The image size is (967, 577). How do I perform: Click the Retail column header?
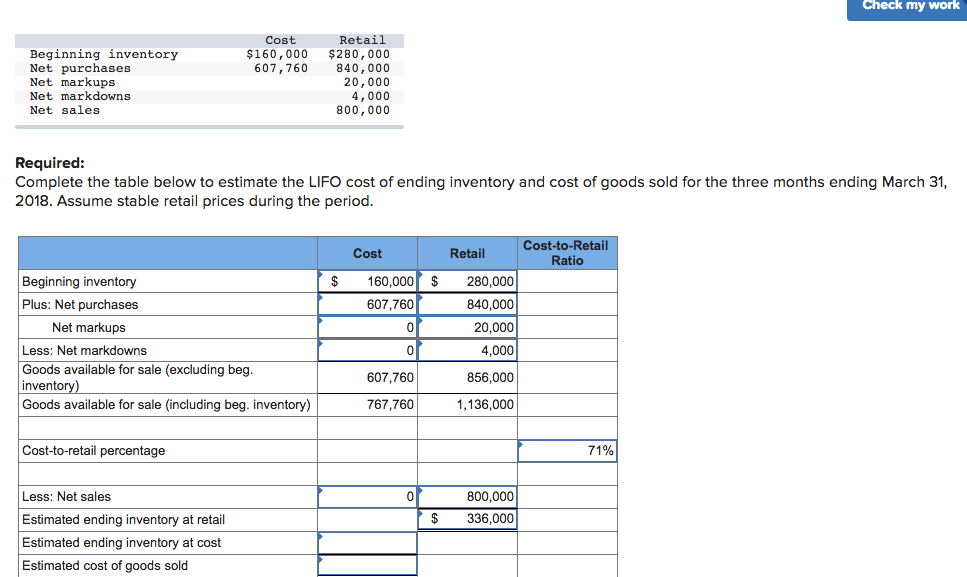point(467,253)
